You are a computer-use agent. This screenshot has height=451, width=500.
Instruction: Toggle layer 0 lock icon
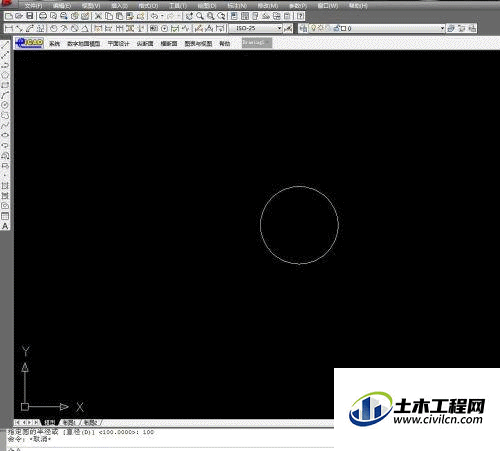pos(337,28)
